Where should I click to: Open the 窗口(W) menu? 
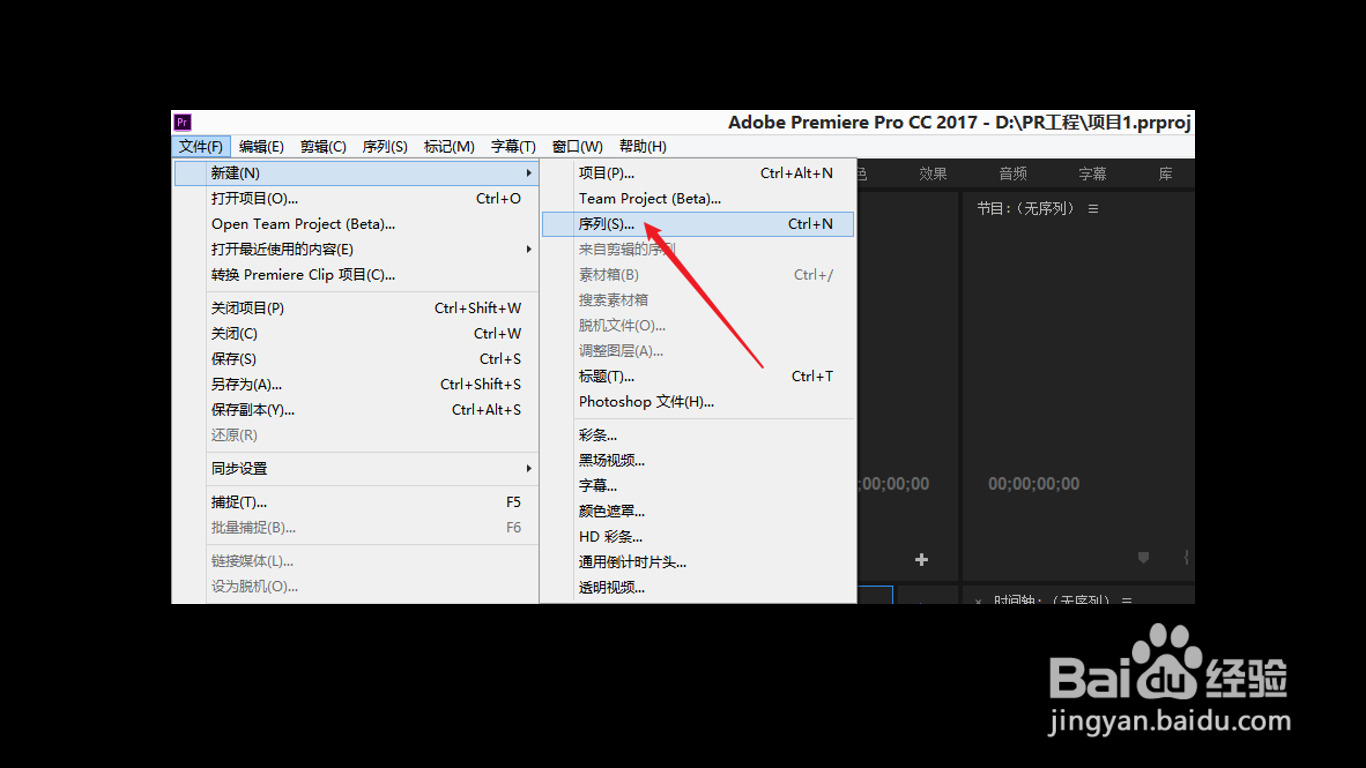(577, 147)
